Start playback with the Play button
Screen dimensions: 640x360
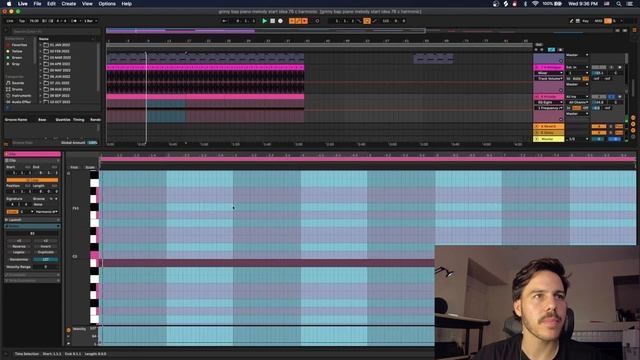264,21
